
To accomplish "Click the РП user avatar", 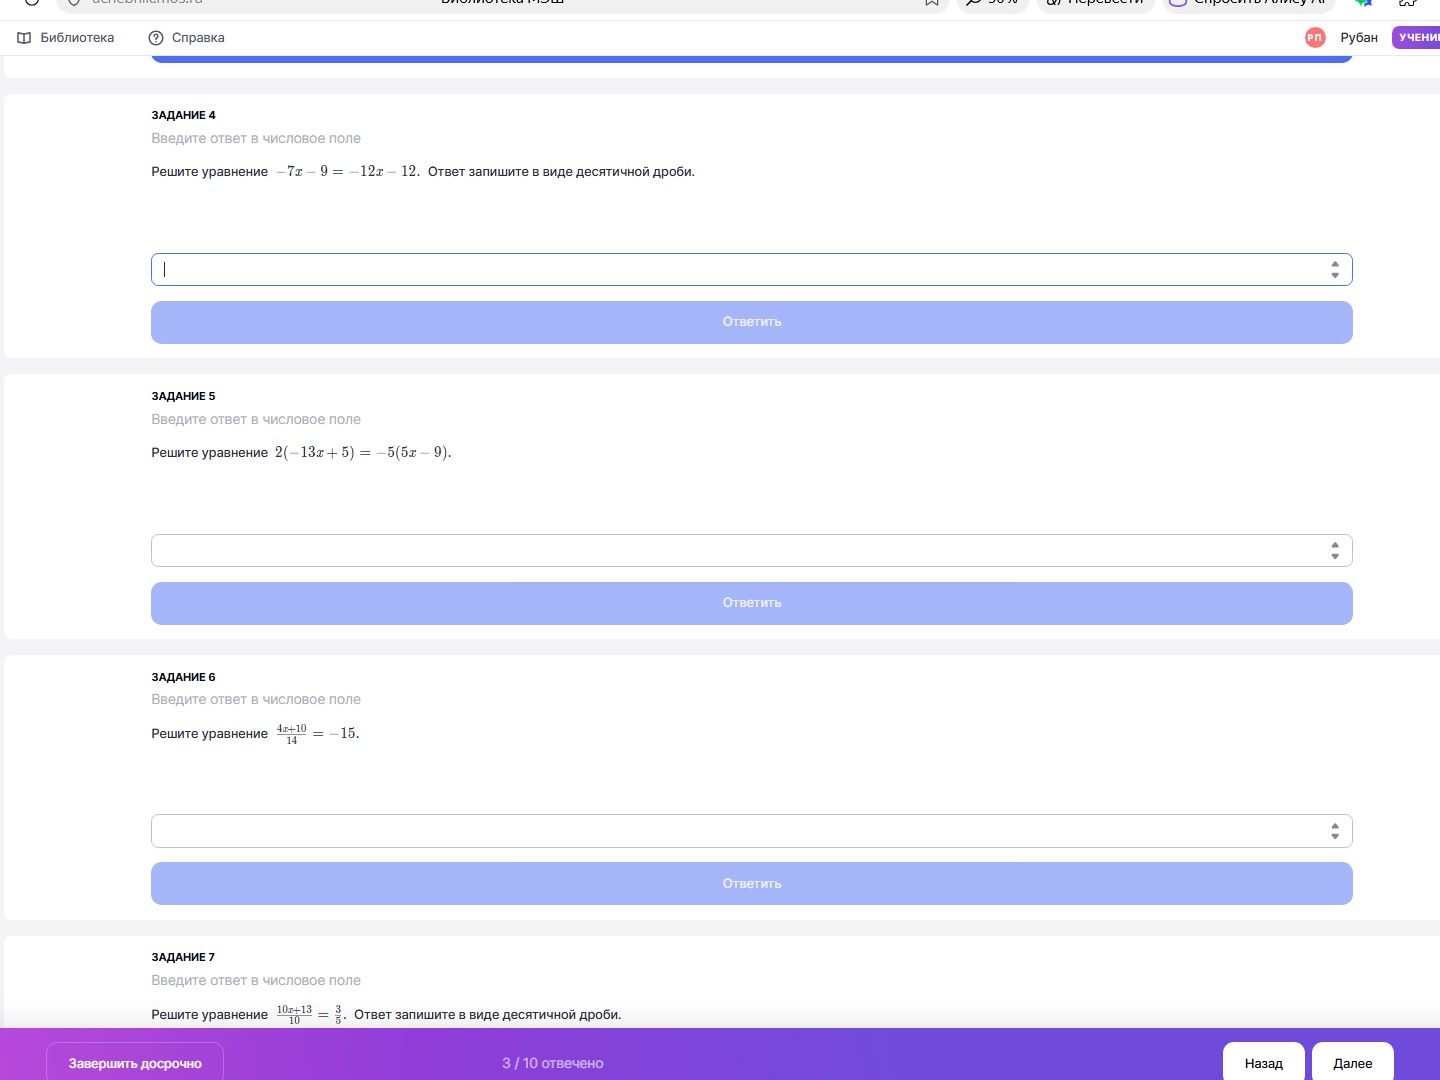I will coord(1315,38).
